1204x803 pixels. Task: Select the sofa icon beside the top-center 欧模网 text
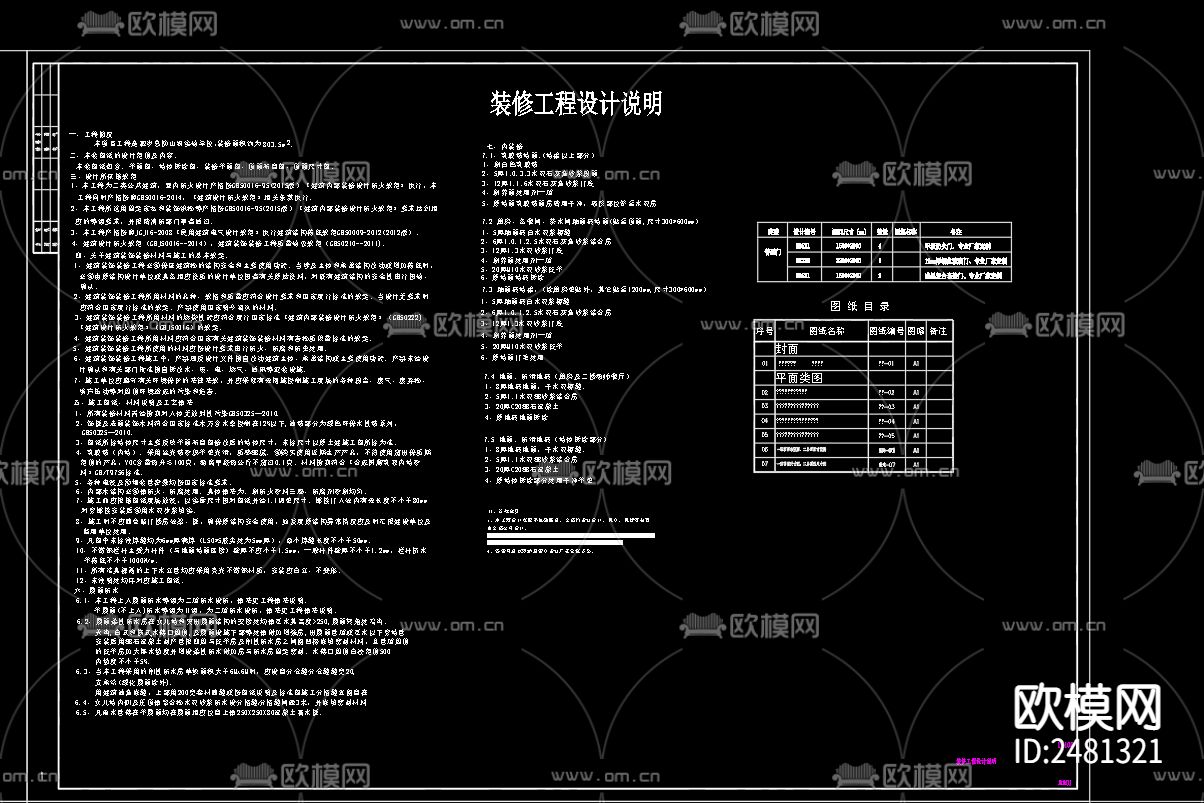(700, 20)
